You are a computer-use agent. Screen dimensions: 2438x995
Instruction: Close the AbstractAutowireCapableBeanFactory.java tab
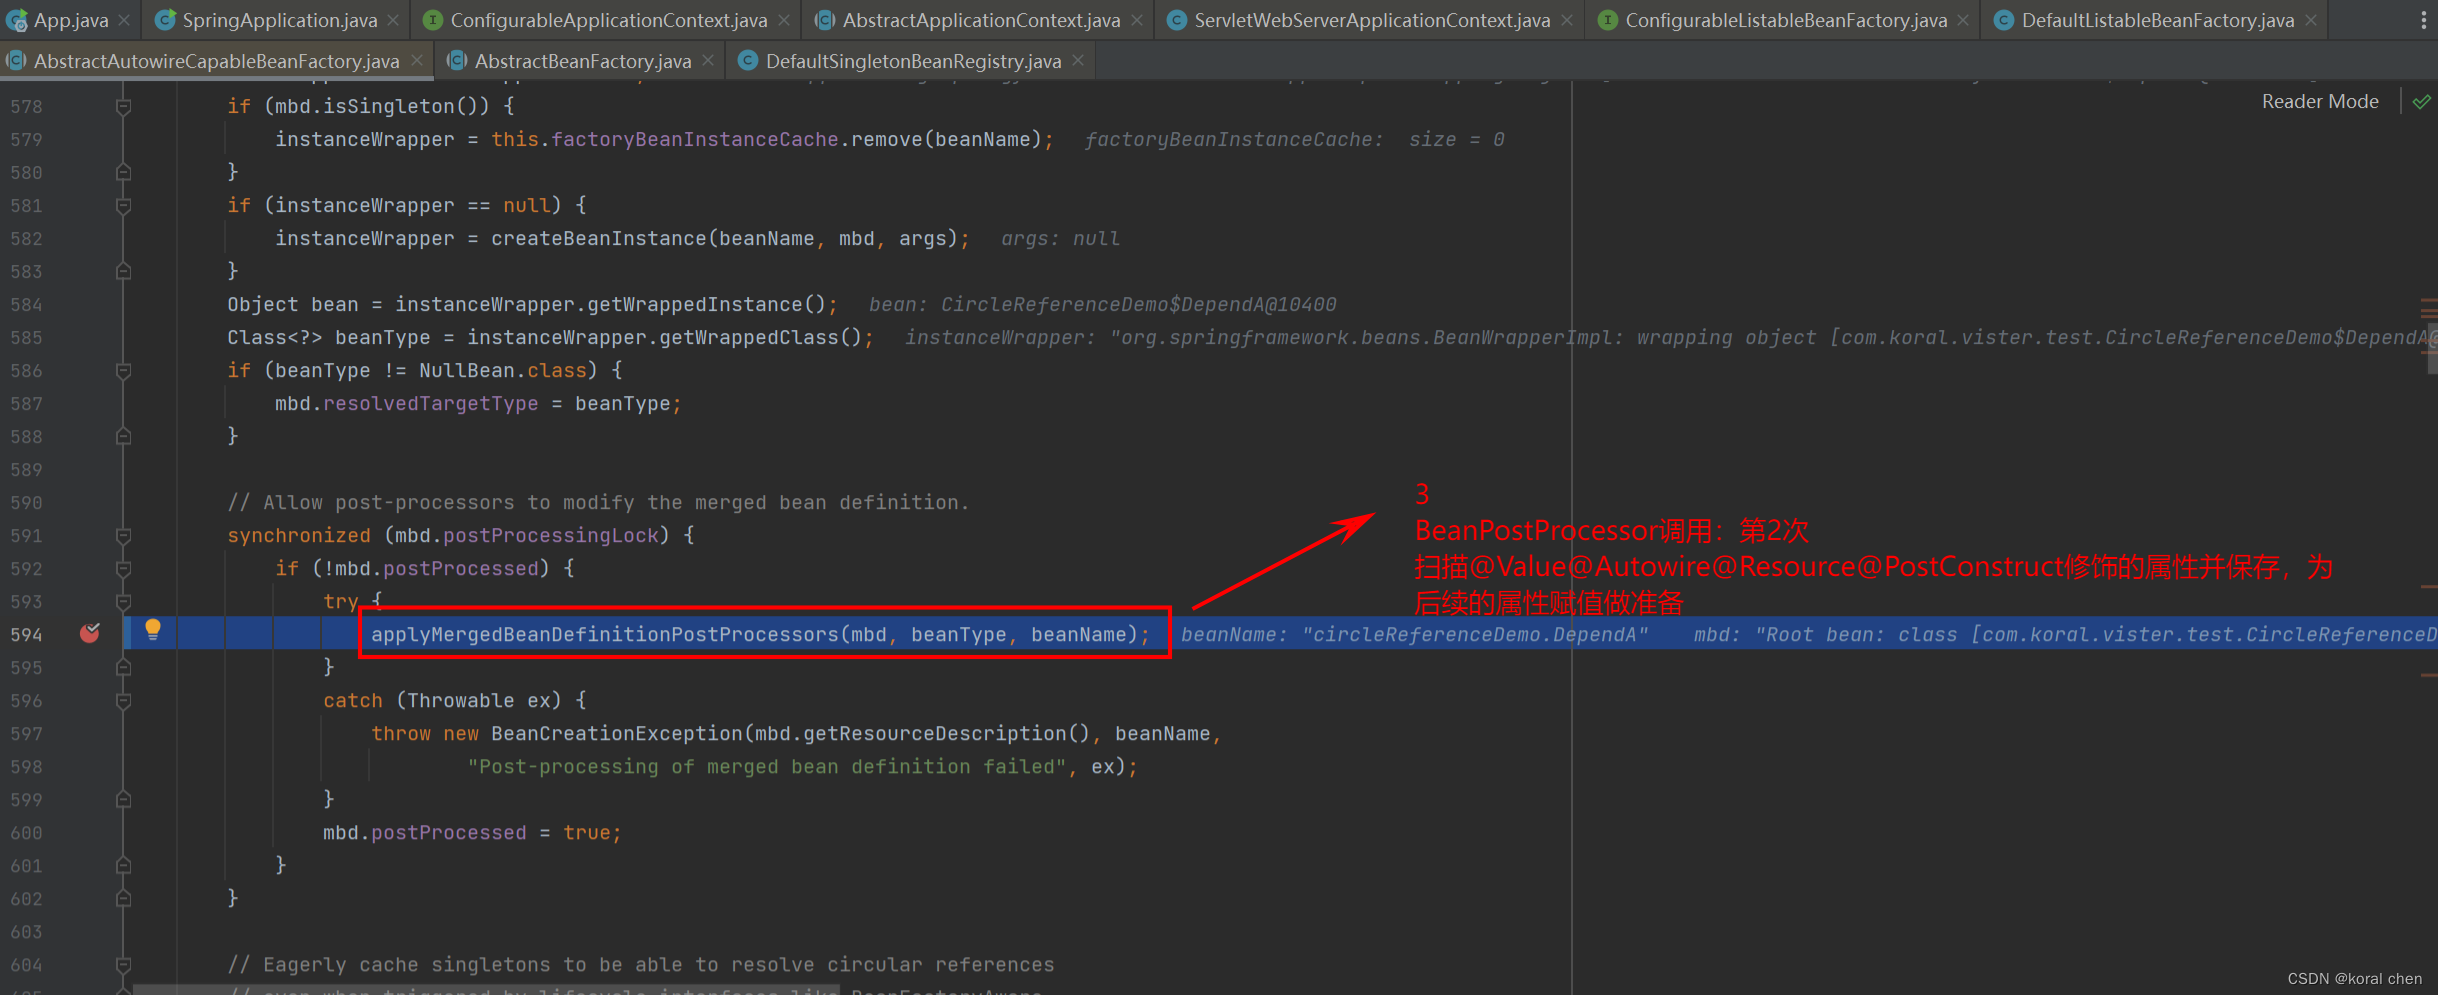coord(417,61)
